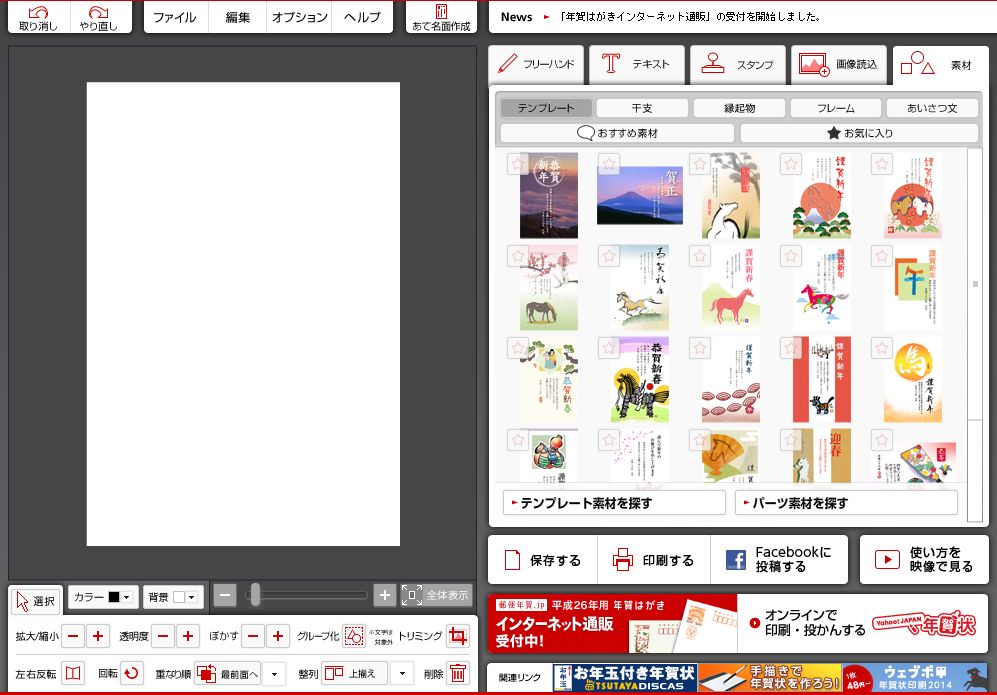Click 印刷する to print the card
The image size is (997, 695).
[x=654, y=560]
